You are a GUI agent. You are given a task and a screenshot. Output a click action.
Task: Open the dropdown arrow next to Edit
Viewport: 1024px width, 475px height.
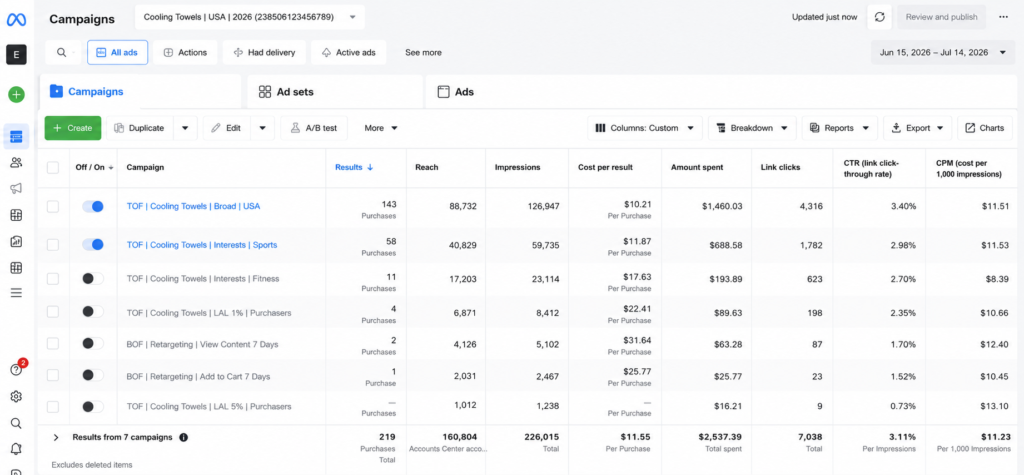click(x=263, y=128)
